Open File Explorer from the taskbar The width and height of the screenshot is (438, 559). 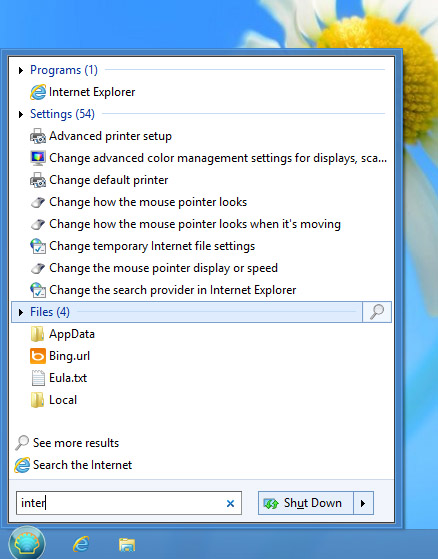coord(127,545)
